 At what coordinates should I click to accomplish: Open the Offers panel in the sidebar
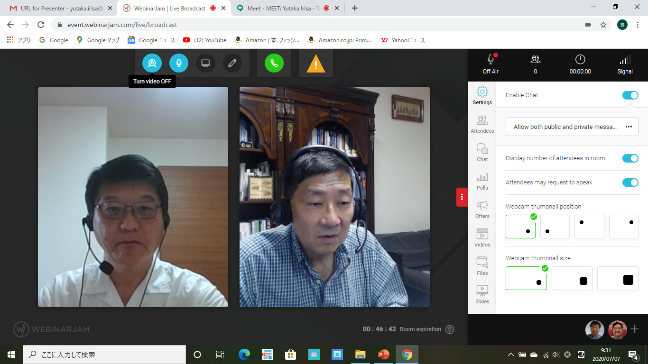tap(482, 209)
